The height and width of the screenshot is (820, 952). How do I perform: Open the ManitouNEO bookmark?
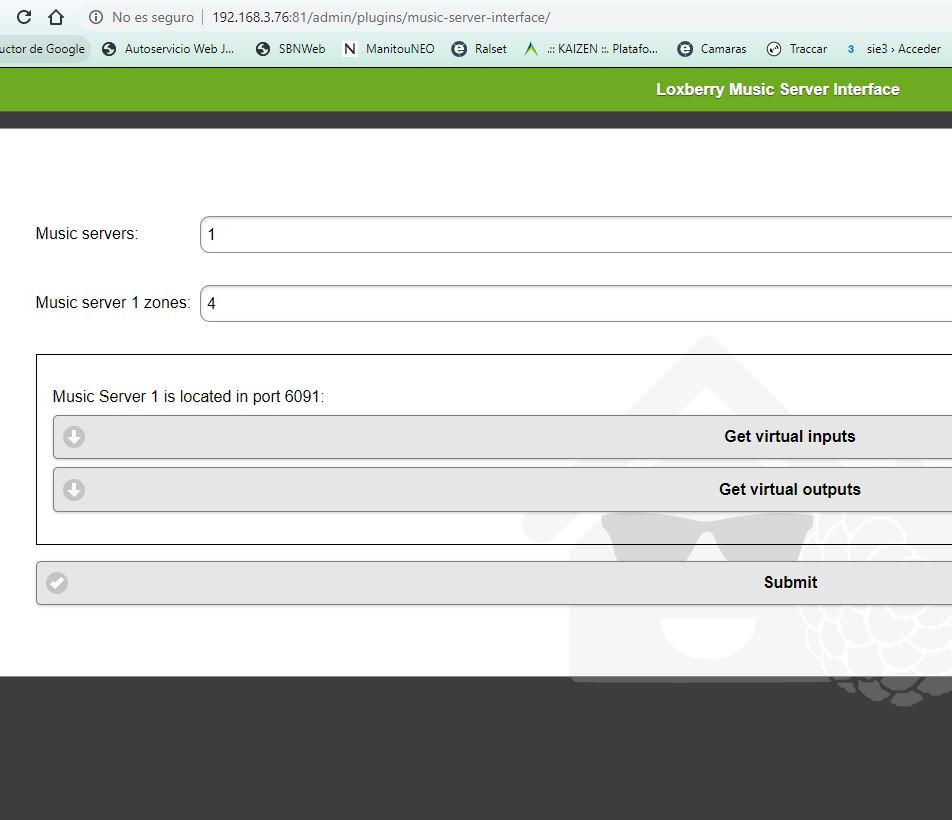click(x=389, y=49)
